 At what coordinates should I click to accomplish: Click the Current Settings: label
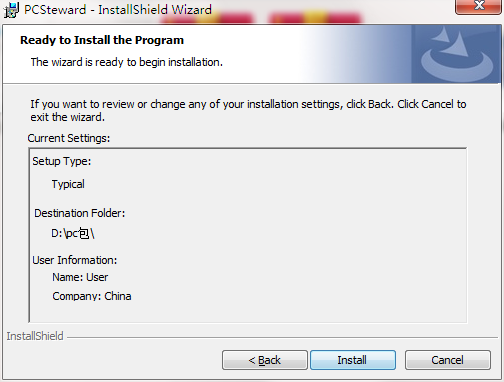[x=69, y=138]
